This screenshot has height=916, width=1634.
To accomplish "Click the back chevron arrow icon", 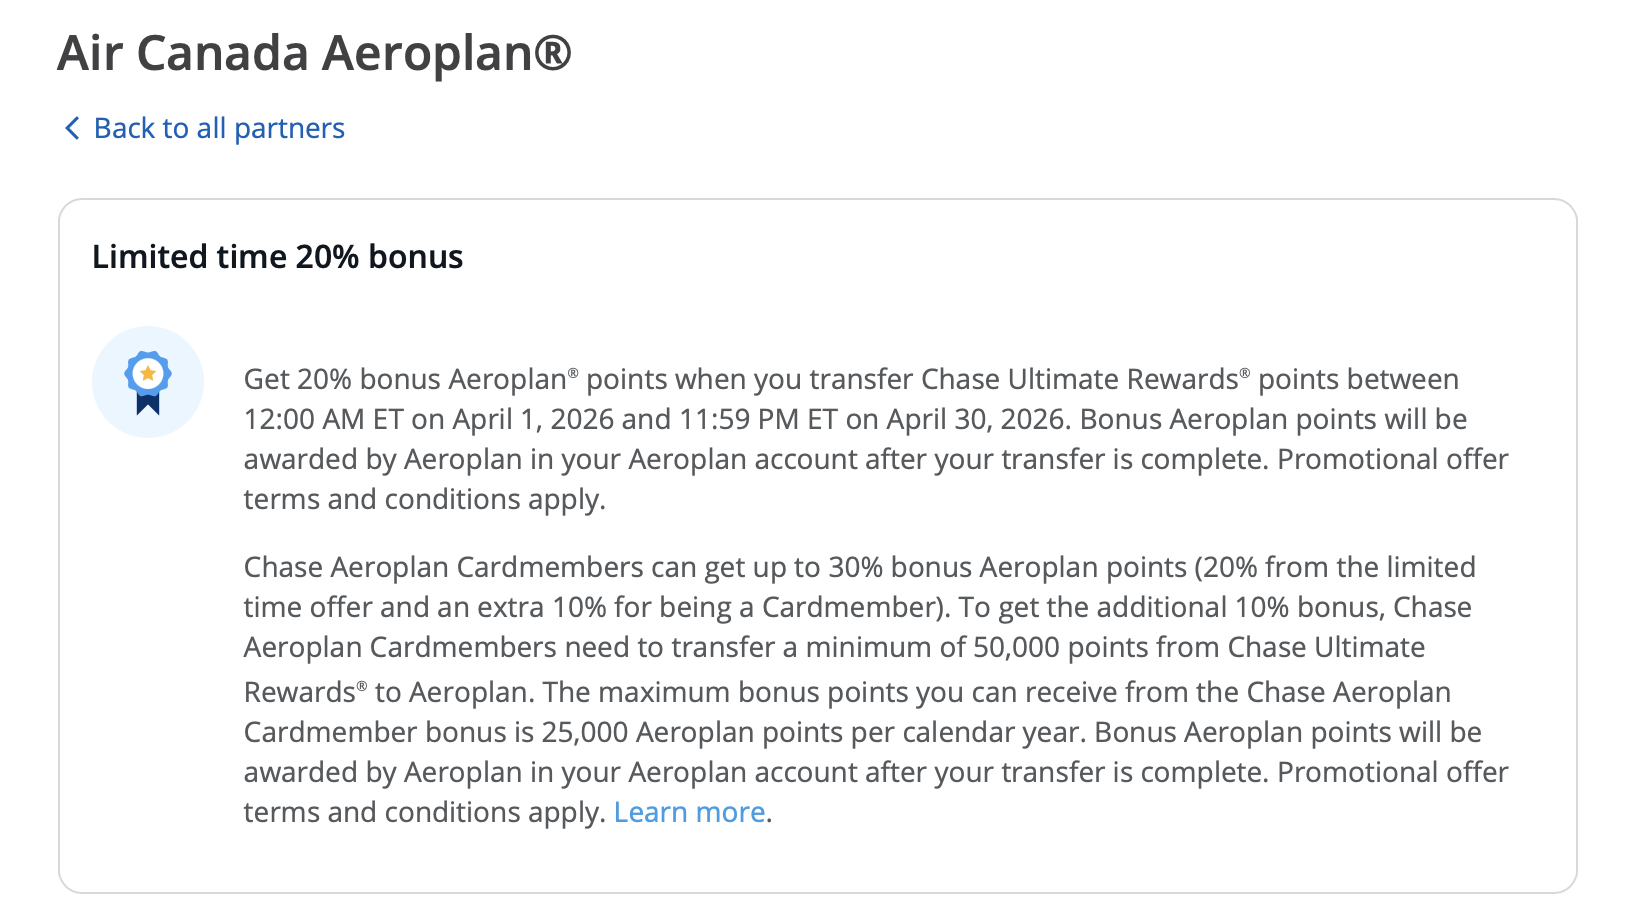I will [x=72, y=128].
